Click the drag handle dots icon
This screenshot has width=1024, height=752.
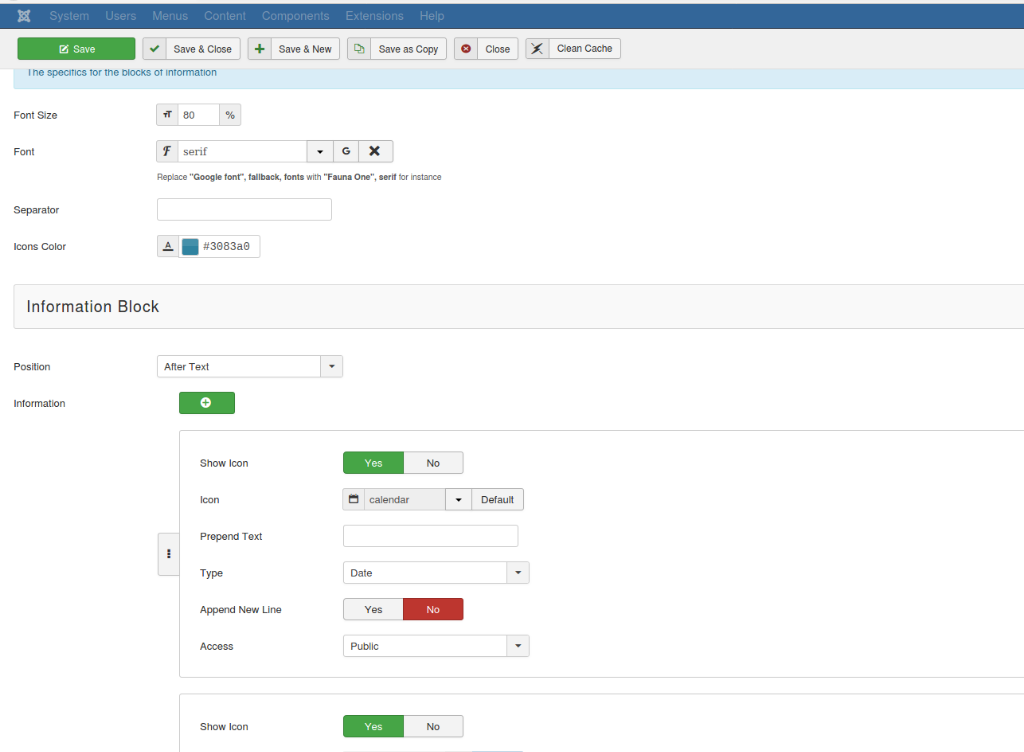pyautogui.click(x=168, y=554)
